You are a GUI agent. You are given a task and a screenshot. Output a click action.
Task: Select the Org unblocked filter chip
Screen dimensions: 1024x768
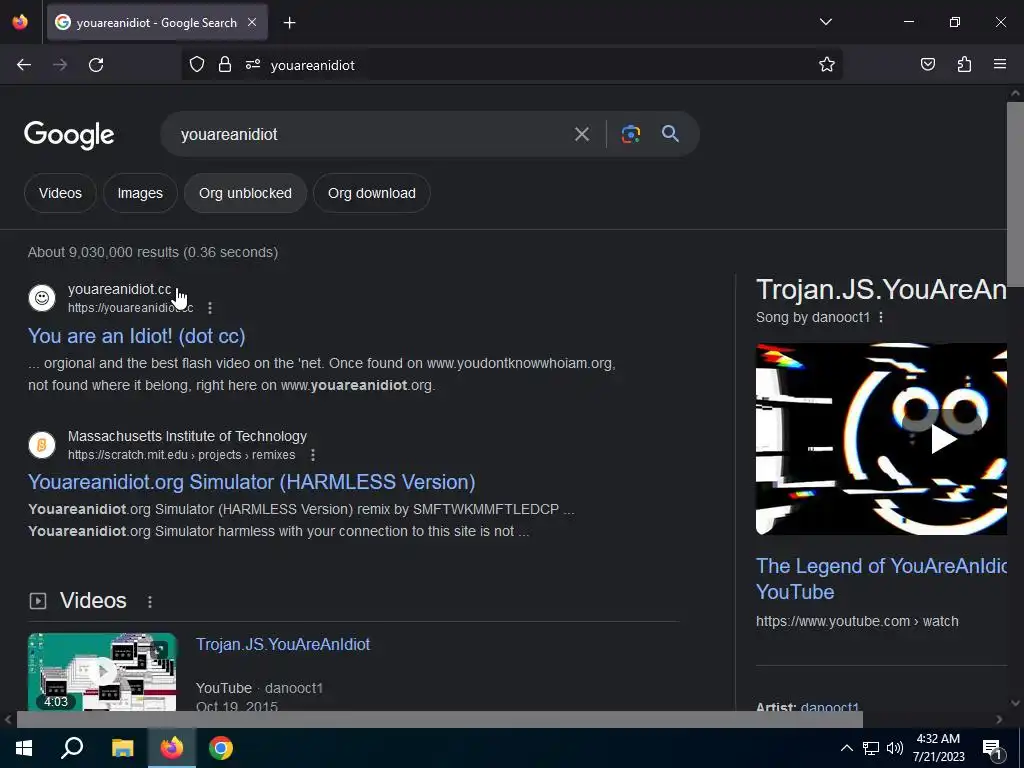pyautogui.click(x=246, y=193)
